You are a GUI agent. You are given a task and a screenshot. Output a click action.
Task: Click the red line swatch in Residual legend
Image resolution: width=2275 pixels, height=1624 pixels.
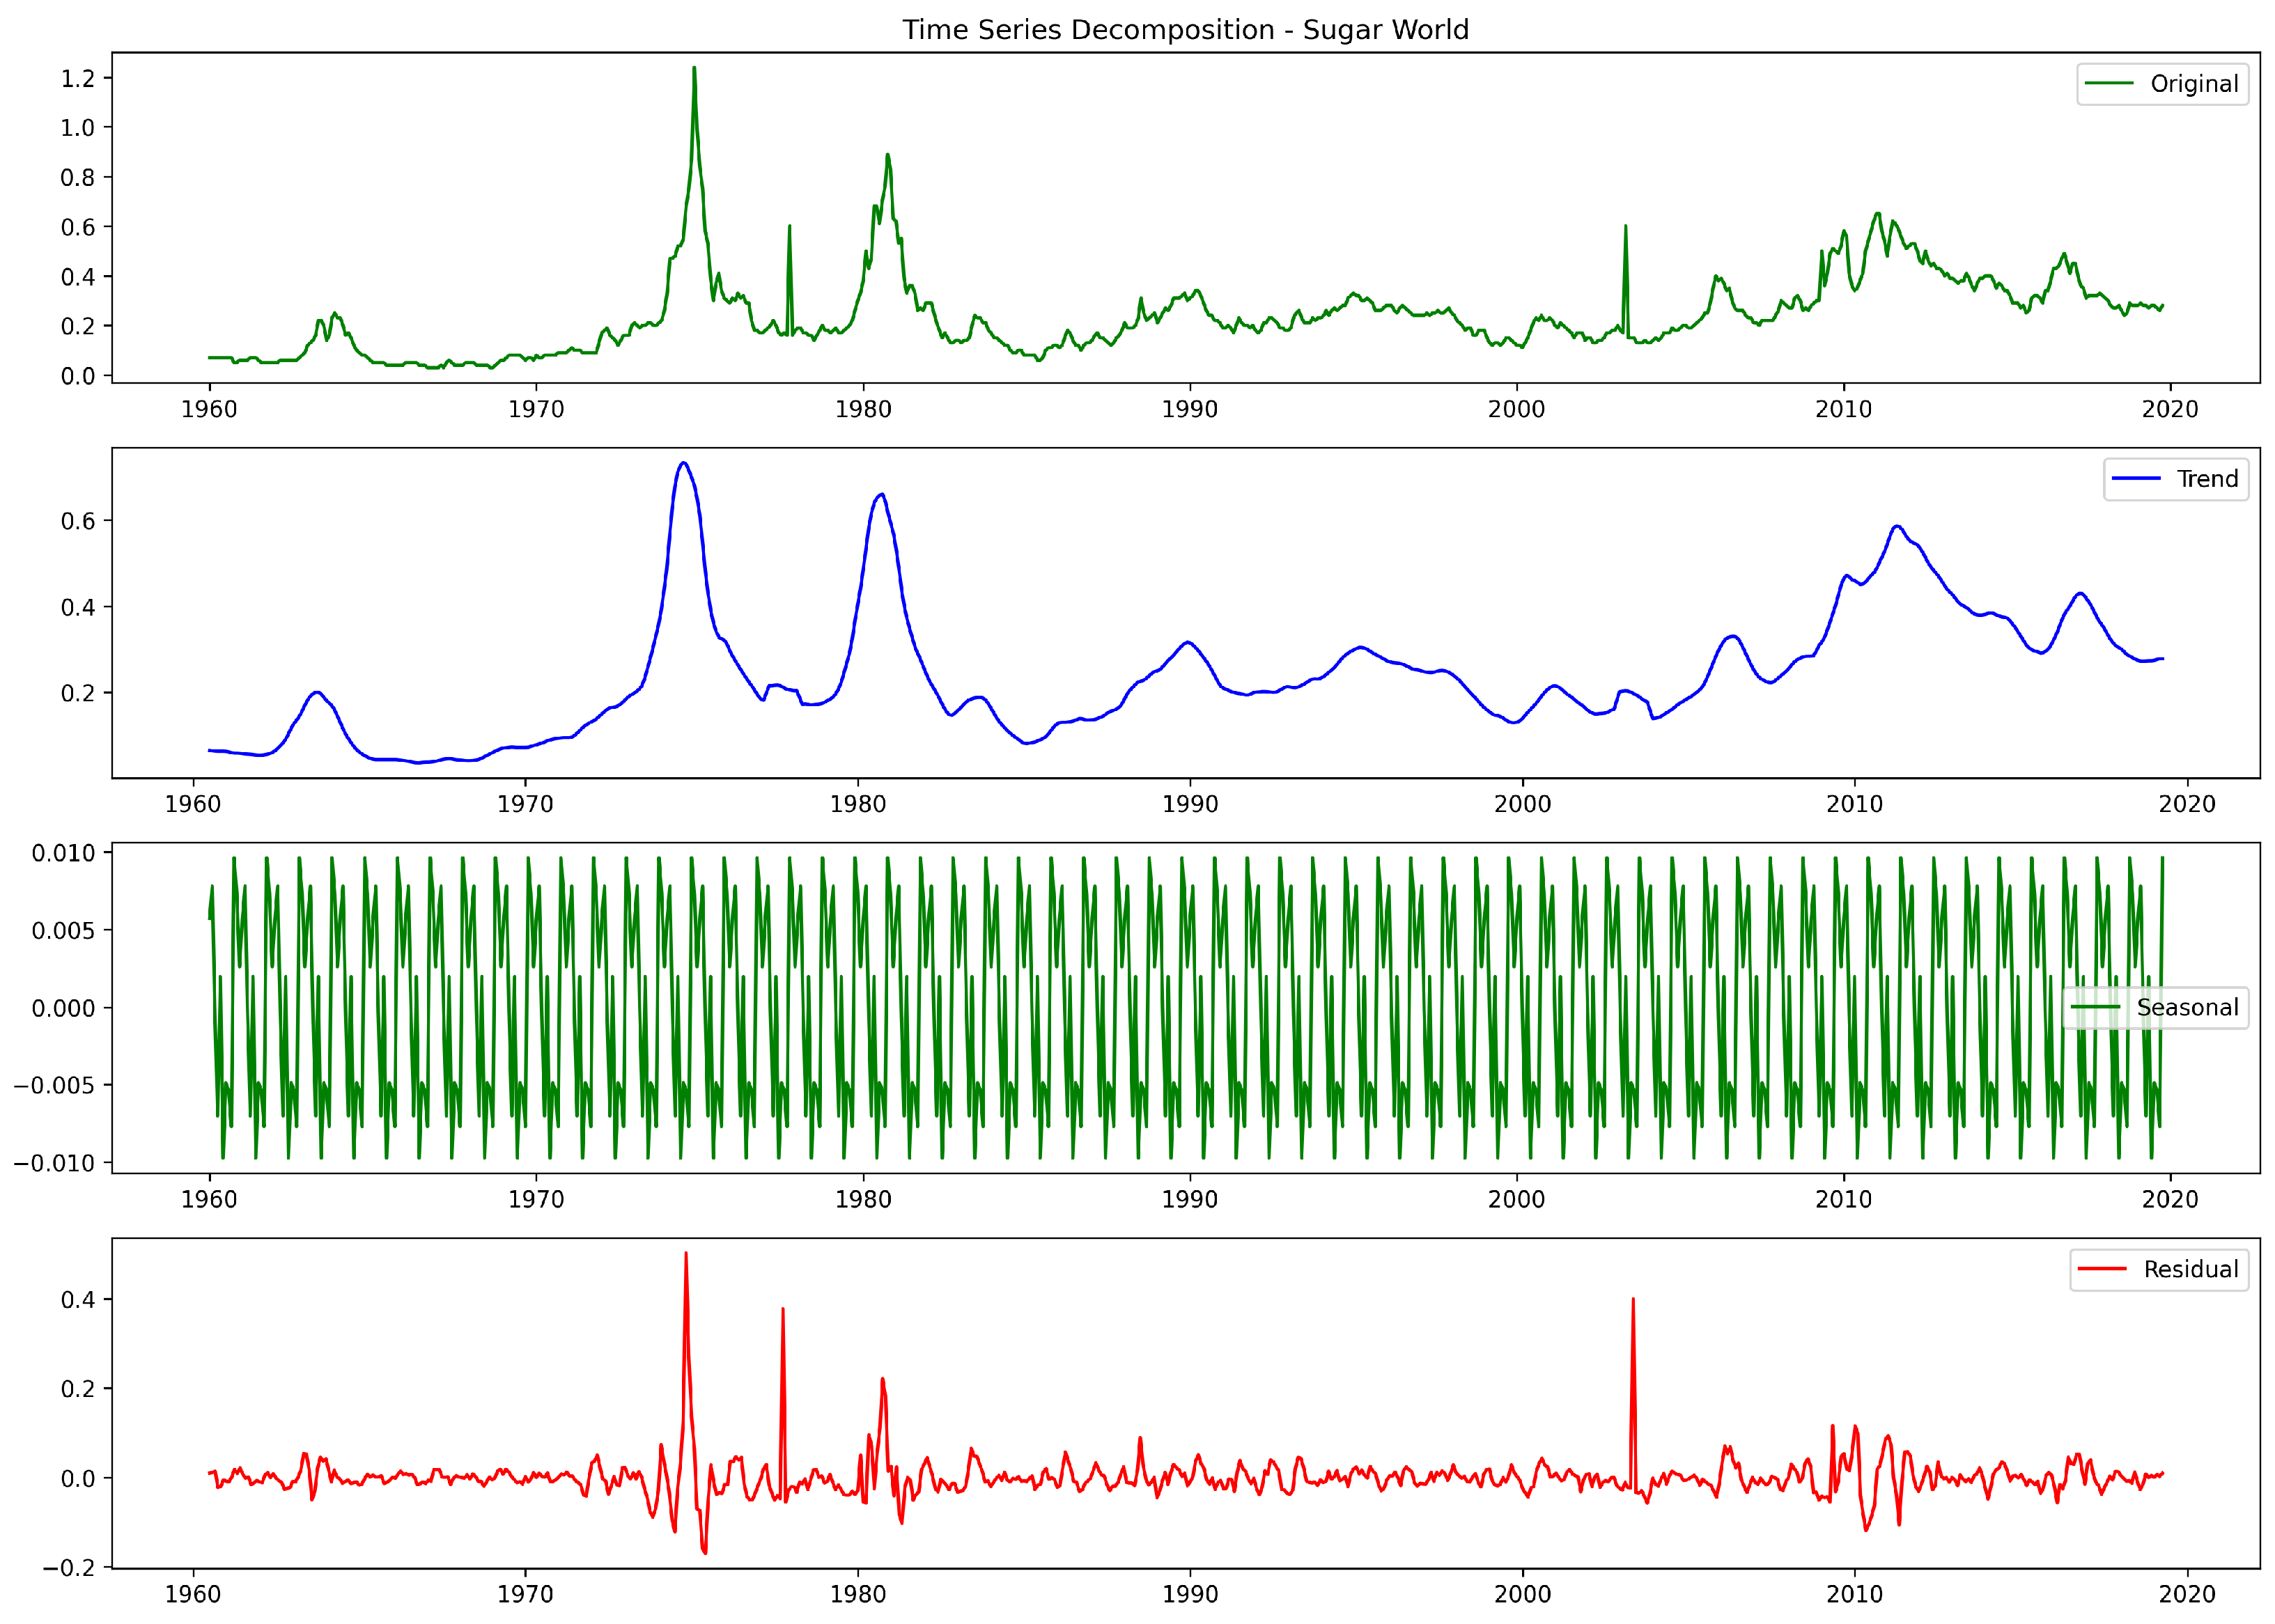2102,1269
